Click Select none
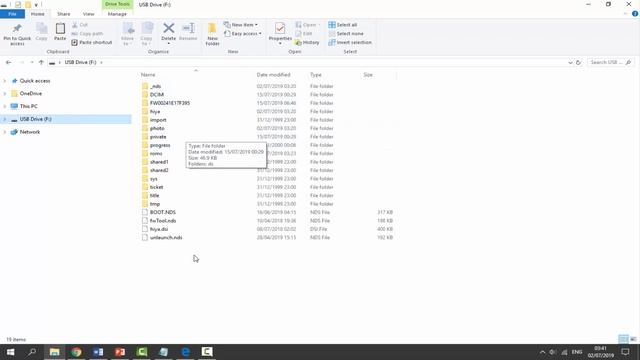The width and height of the screenshot is (640, 360). click(x=346, y=33)
